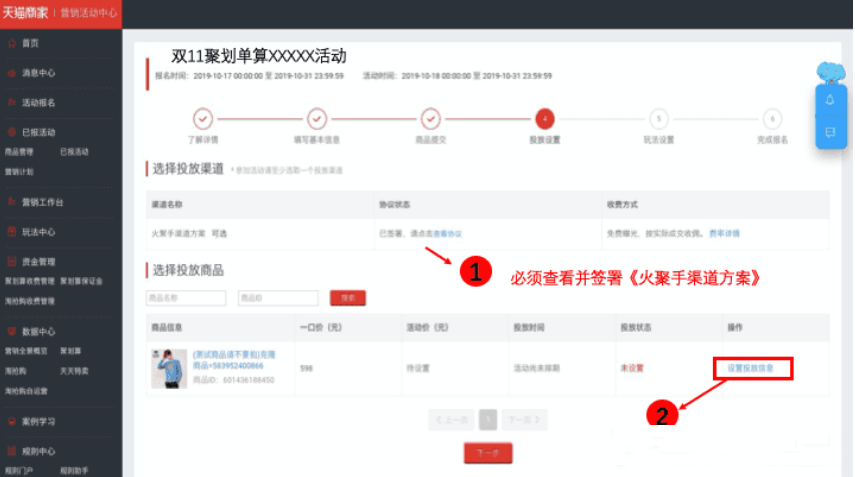Click the 选择投放商品 section heading
The image size is (855, 477).
188,270
